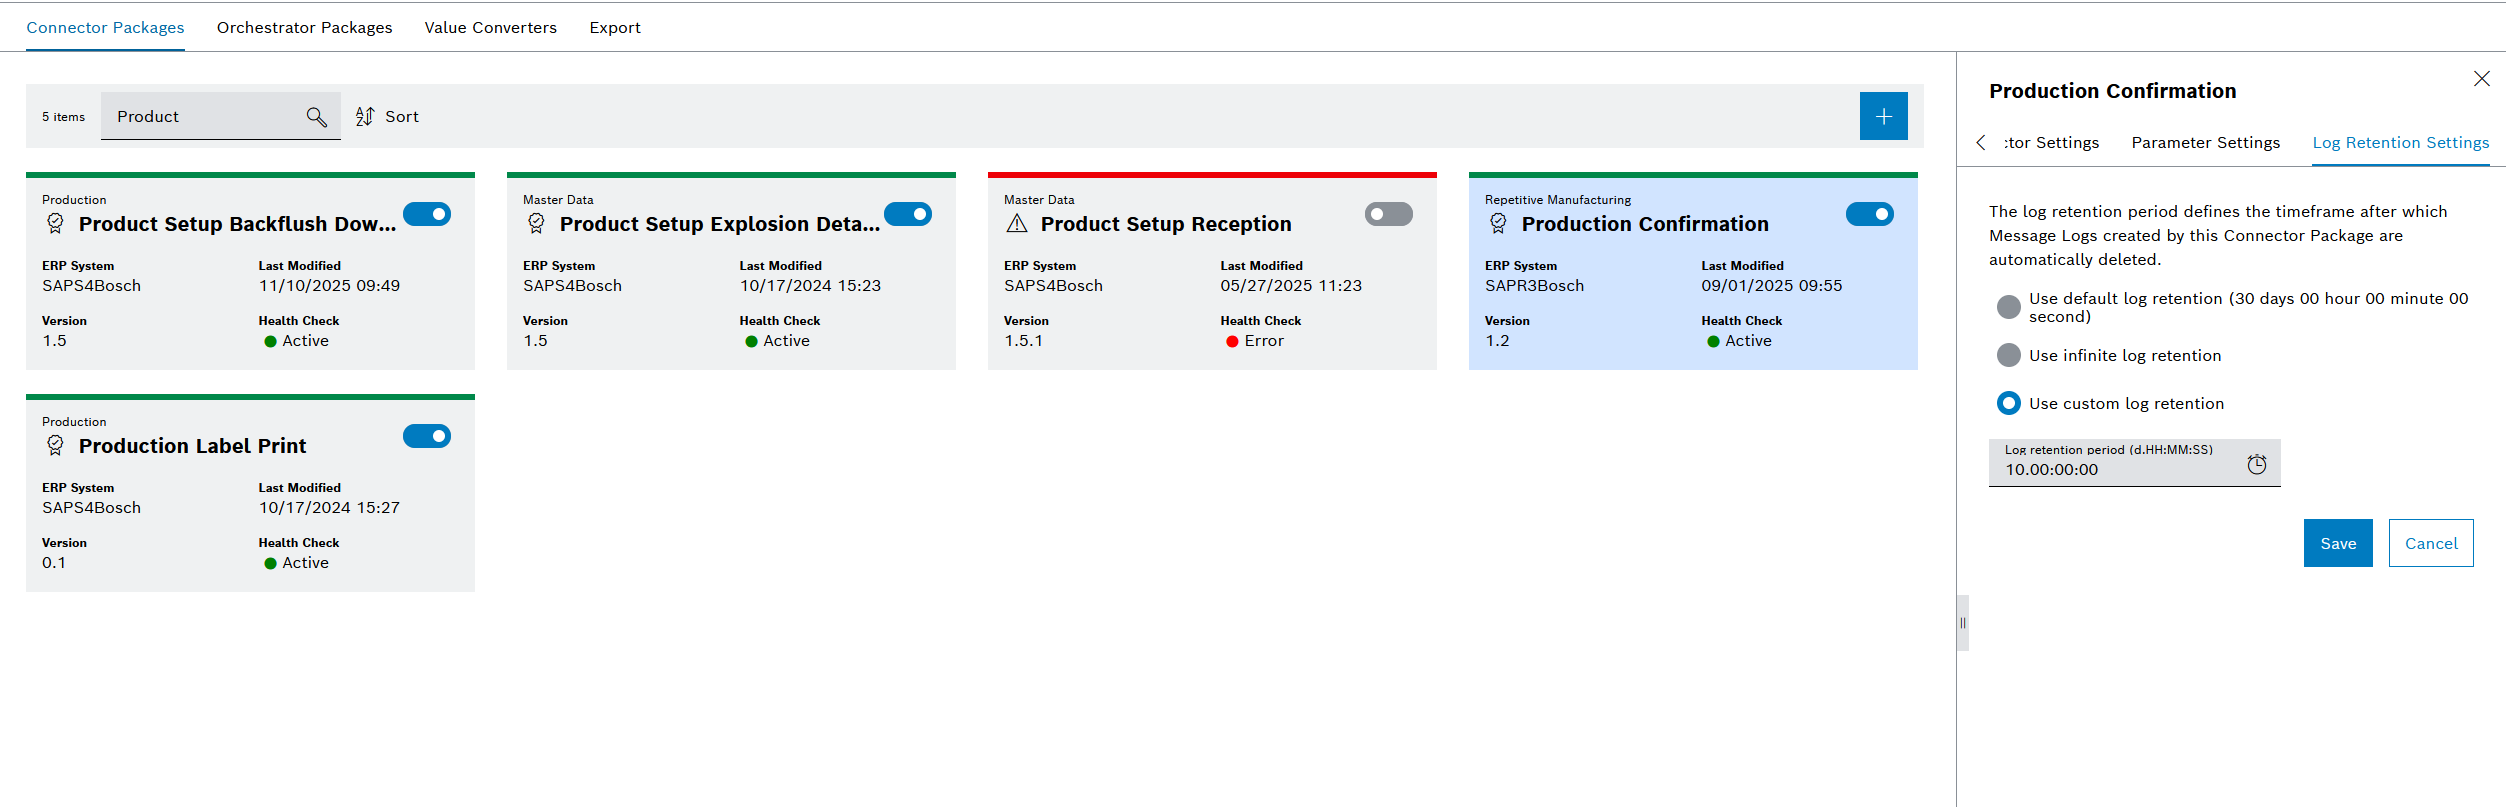This screenshot has width=2506, height=807.
Task: Click warning triangle icon on Product Setup Reception
Action: pos(1017,223)
